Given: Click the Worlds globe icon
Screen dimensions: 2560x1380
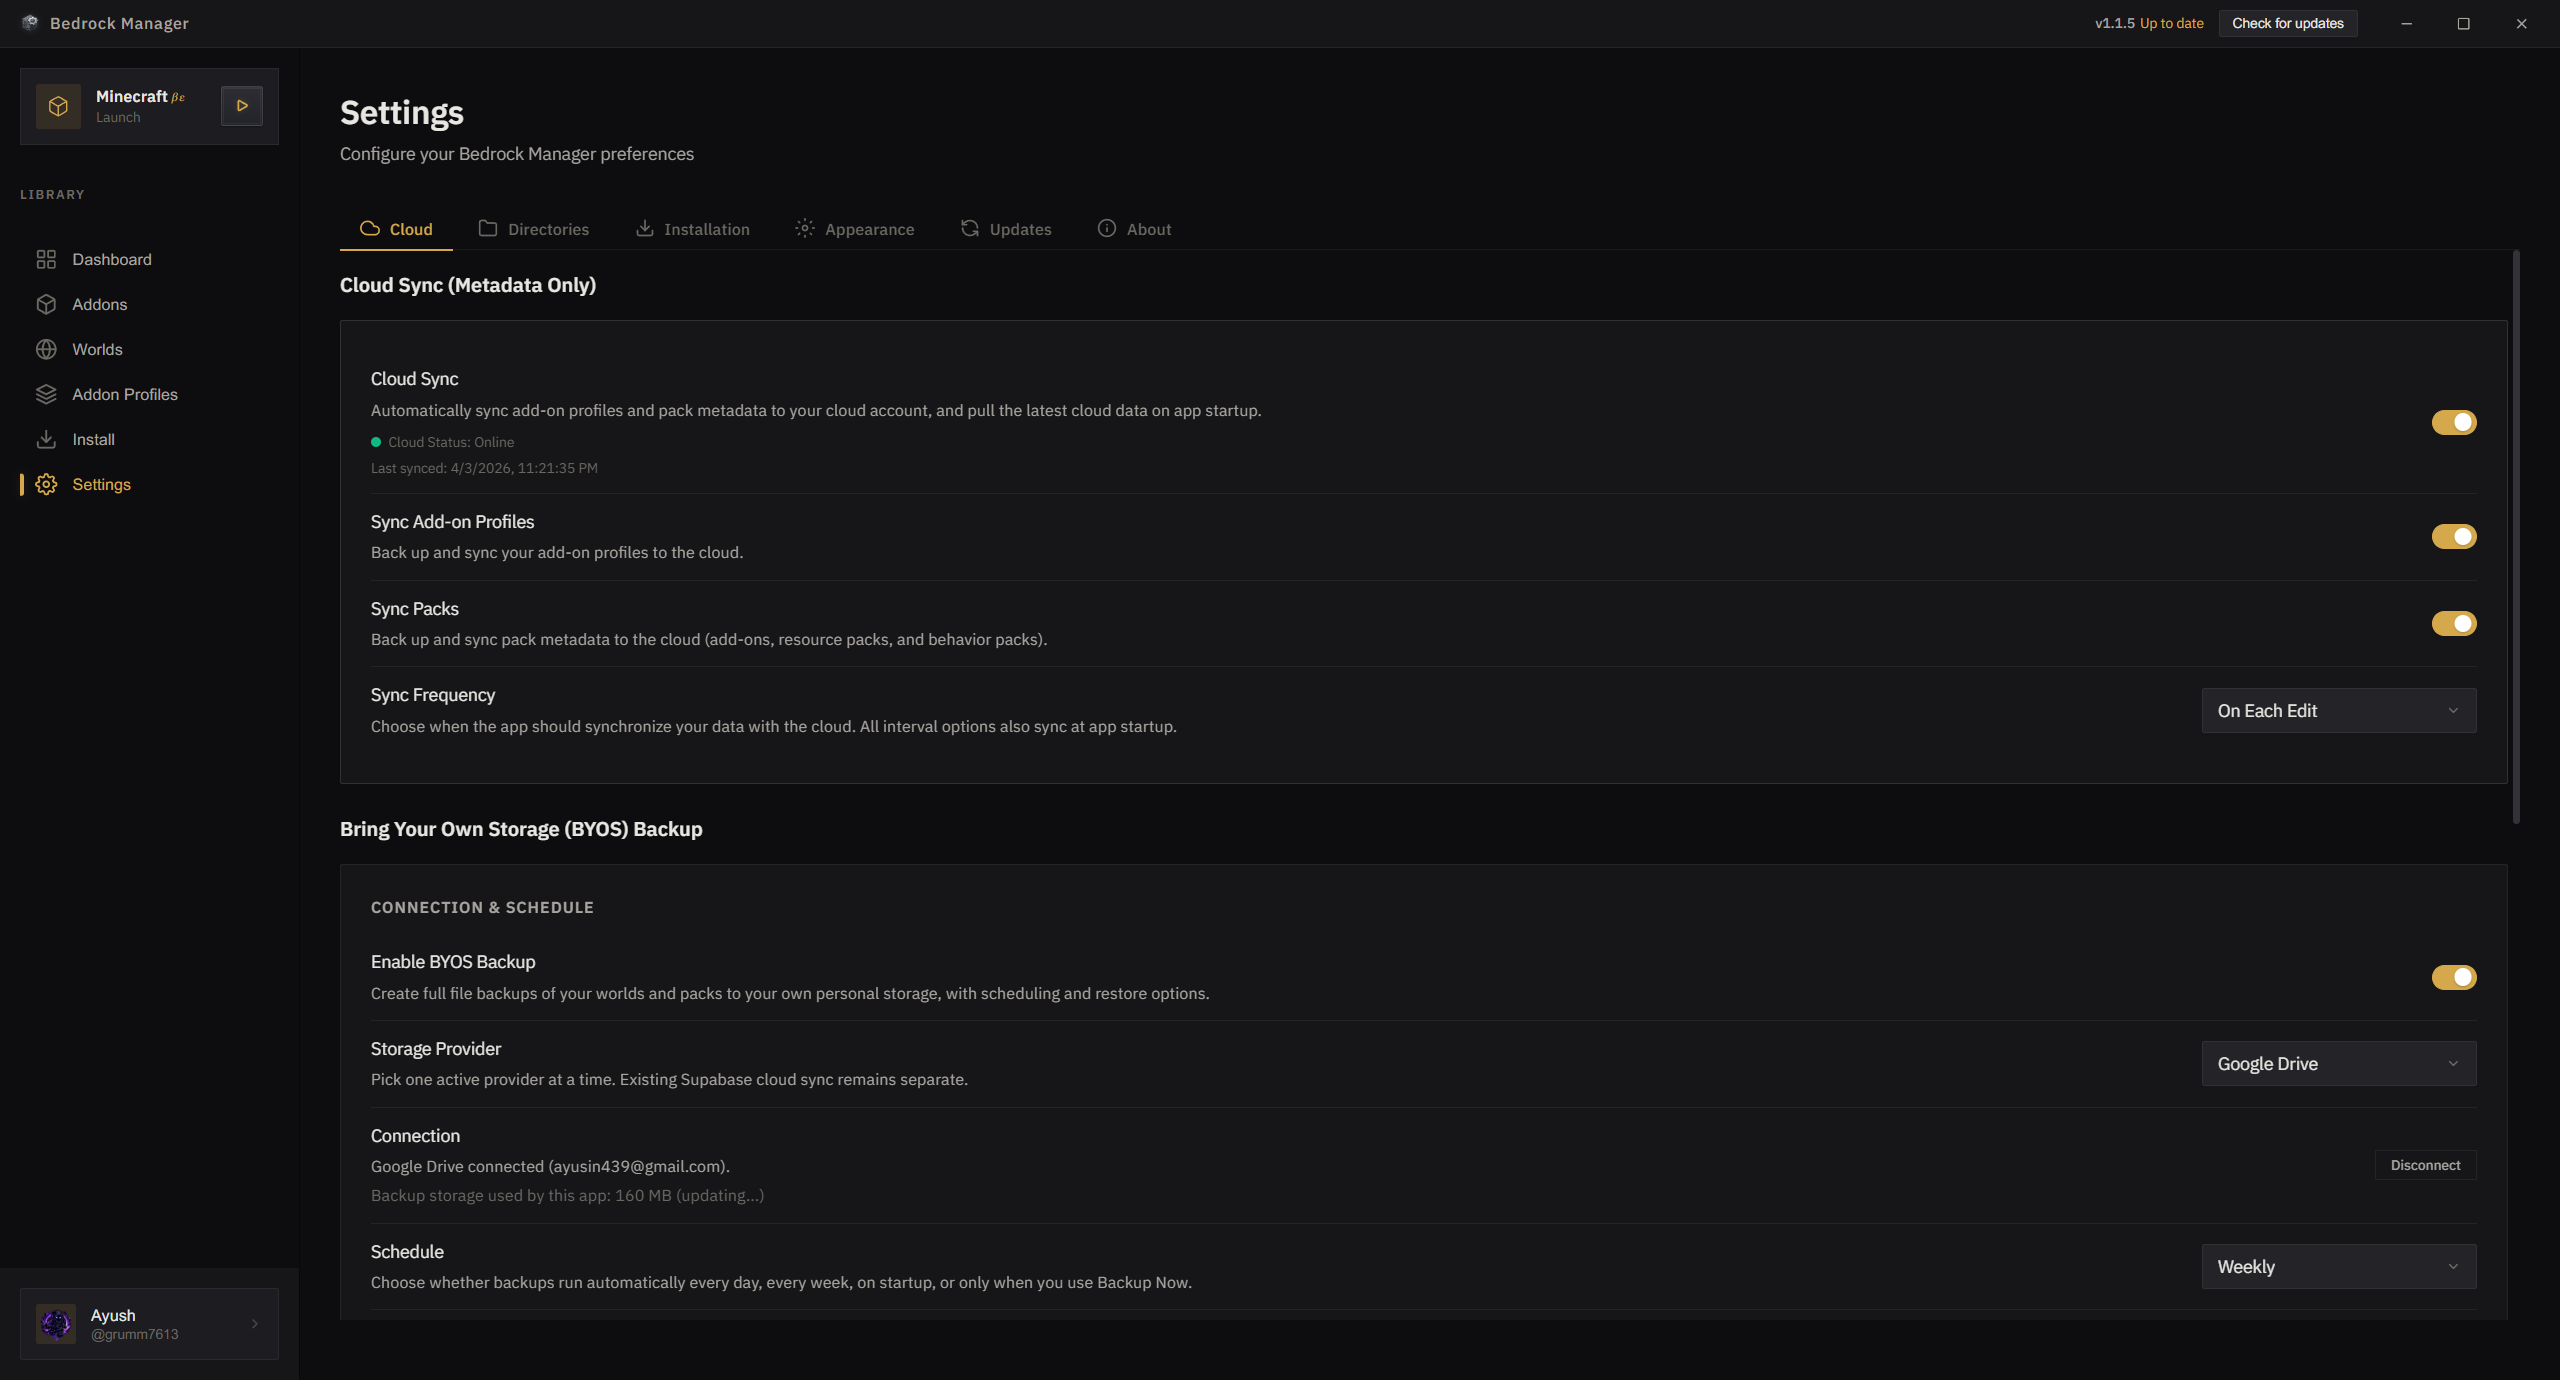Looking at the screenshot, I should coord(46,350).
